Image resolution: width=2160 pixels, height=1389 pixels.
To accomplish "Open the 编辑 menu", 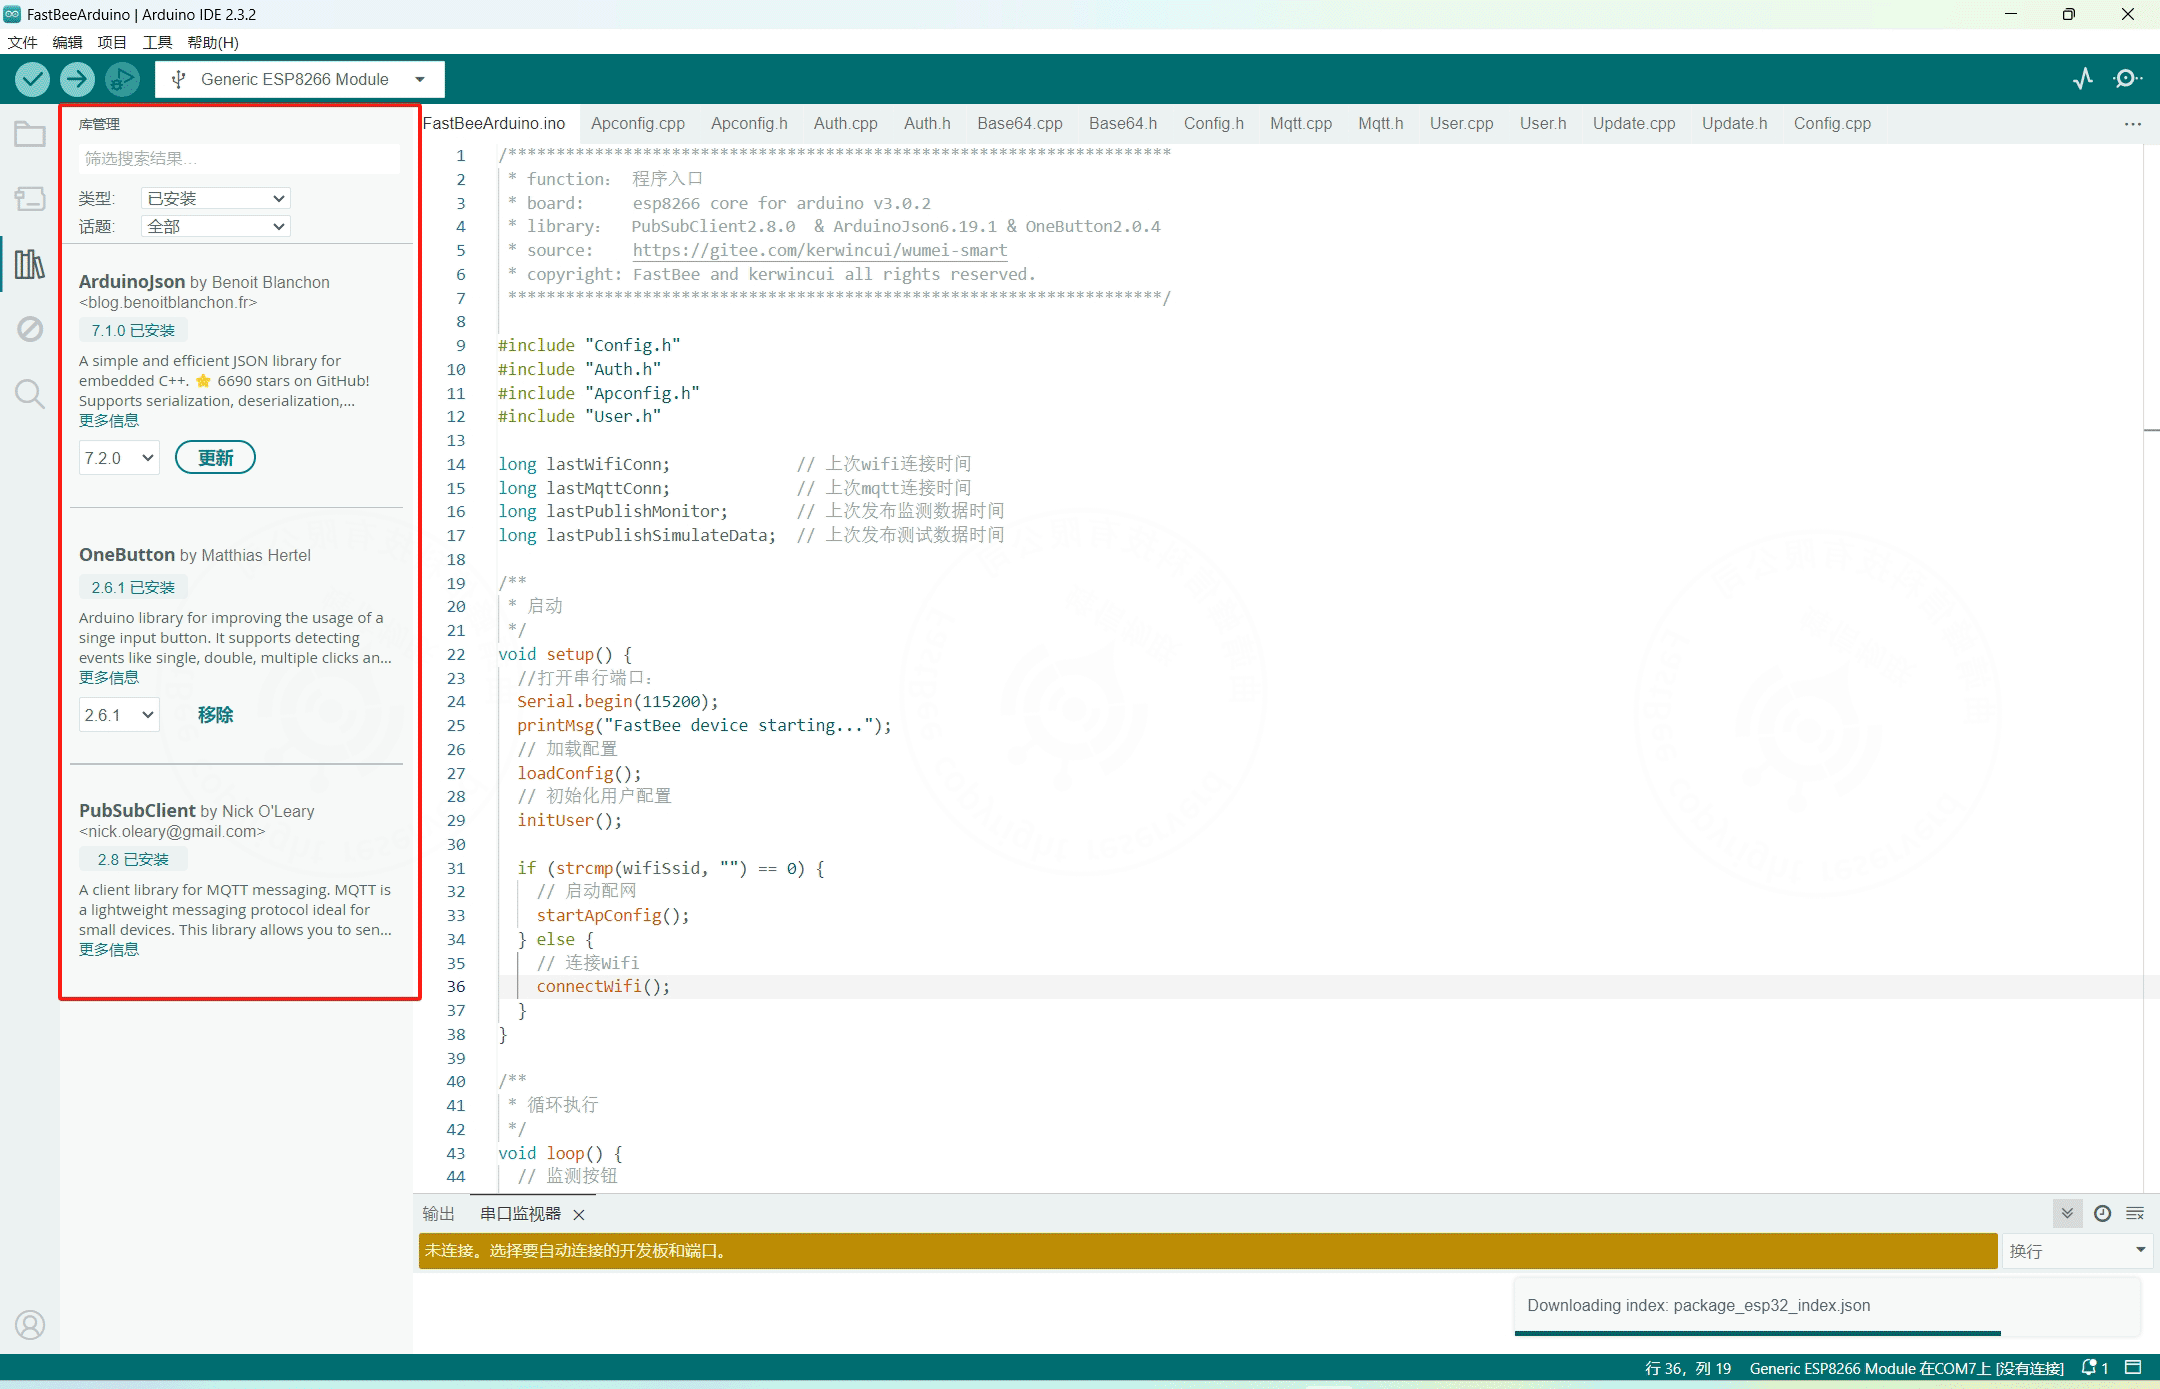I will click(67, 42).
